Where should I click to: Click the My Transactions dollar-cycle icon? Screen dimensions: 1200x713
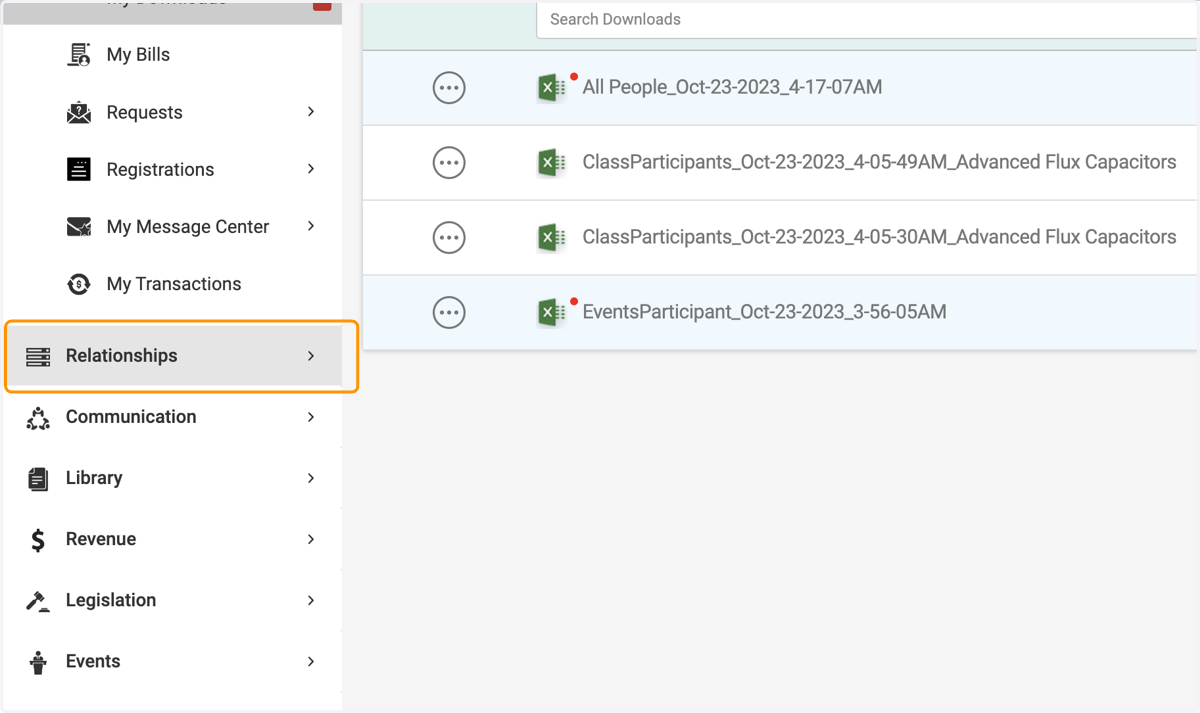click(x=79, y=284)
